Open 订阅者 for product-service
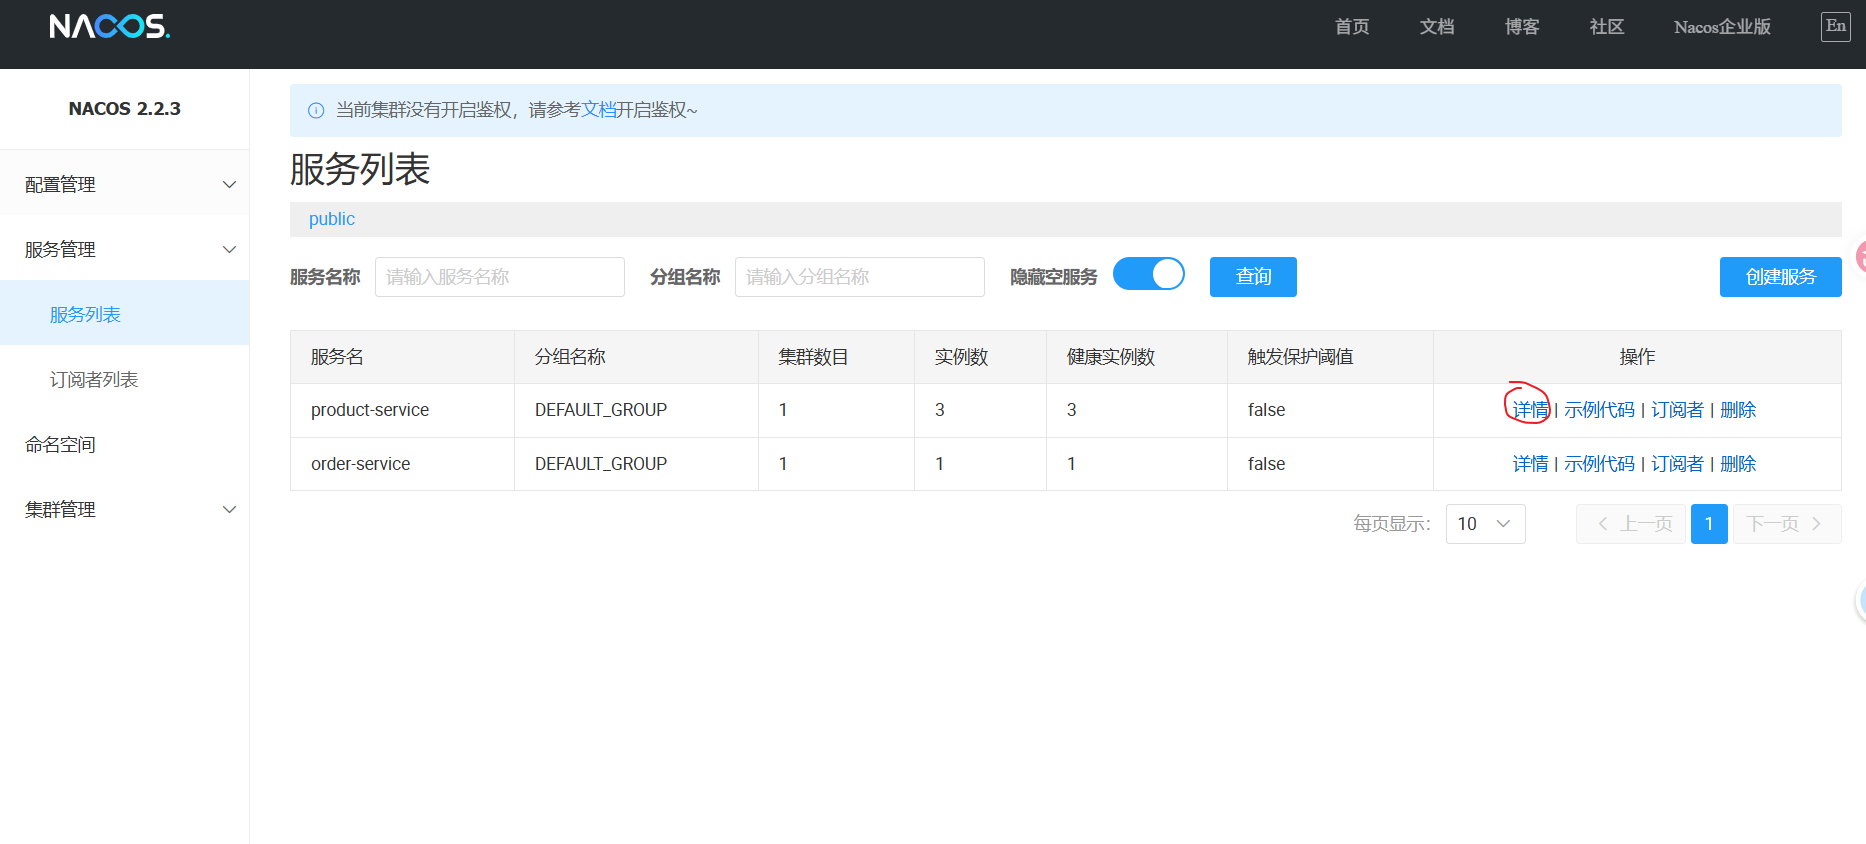 1677,410
